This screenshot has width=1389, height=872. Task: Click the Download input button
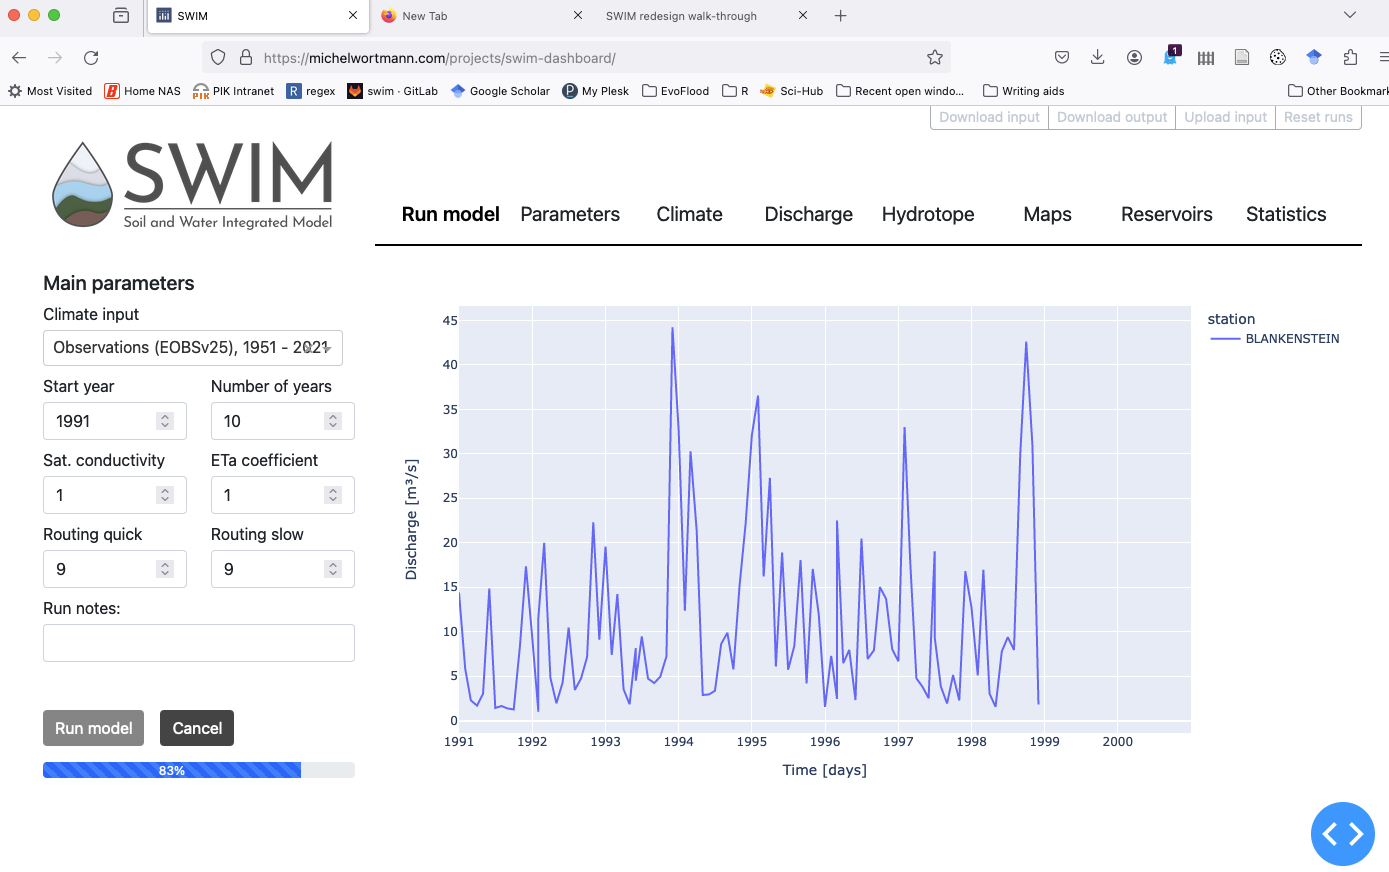pos(989,117)
